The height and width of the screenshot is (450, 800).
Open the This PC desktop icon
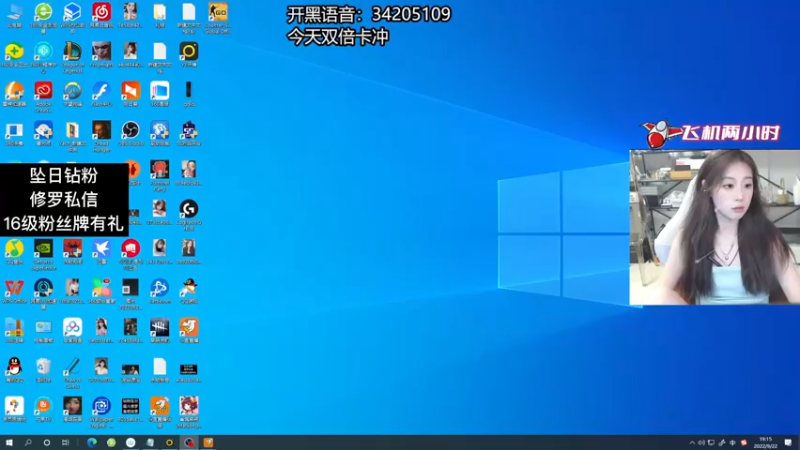click(14, 11)
